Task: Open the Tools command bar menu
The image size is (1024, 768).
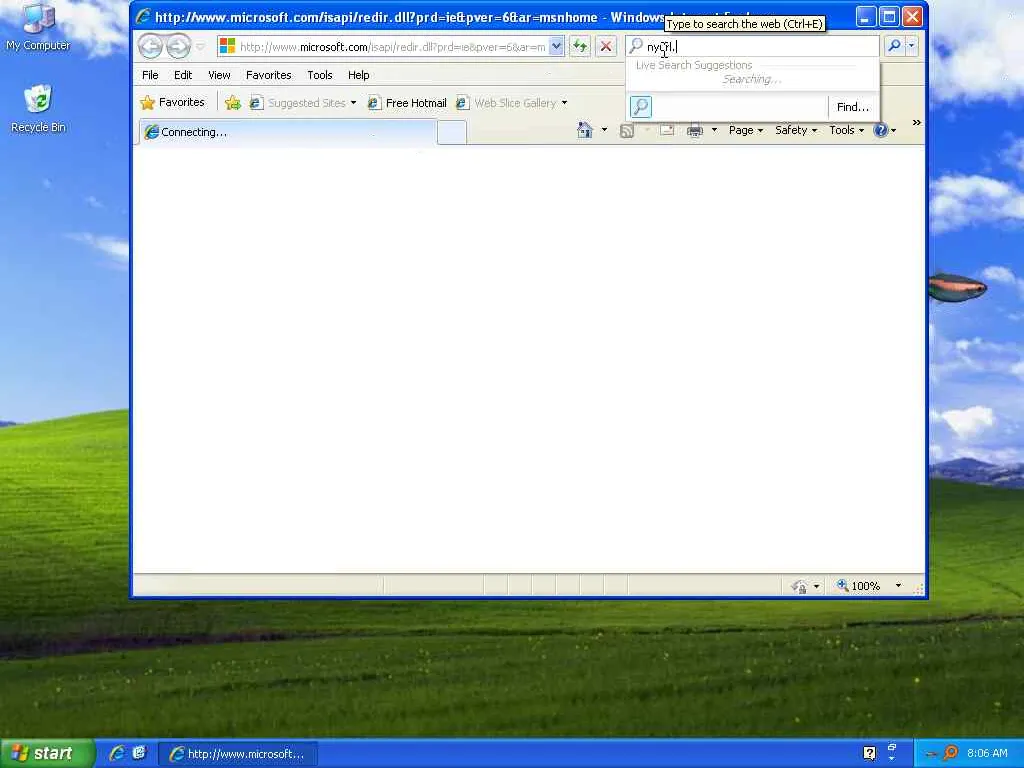Action: [846, 130]
